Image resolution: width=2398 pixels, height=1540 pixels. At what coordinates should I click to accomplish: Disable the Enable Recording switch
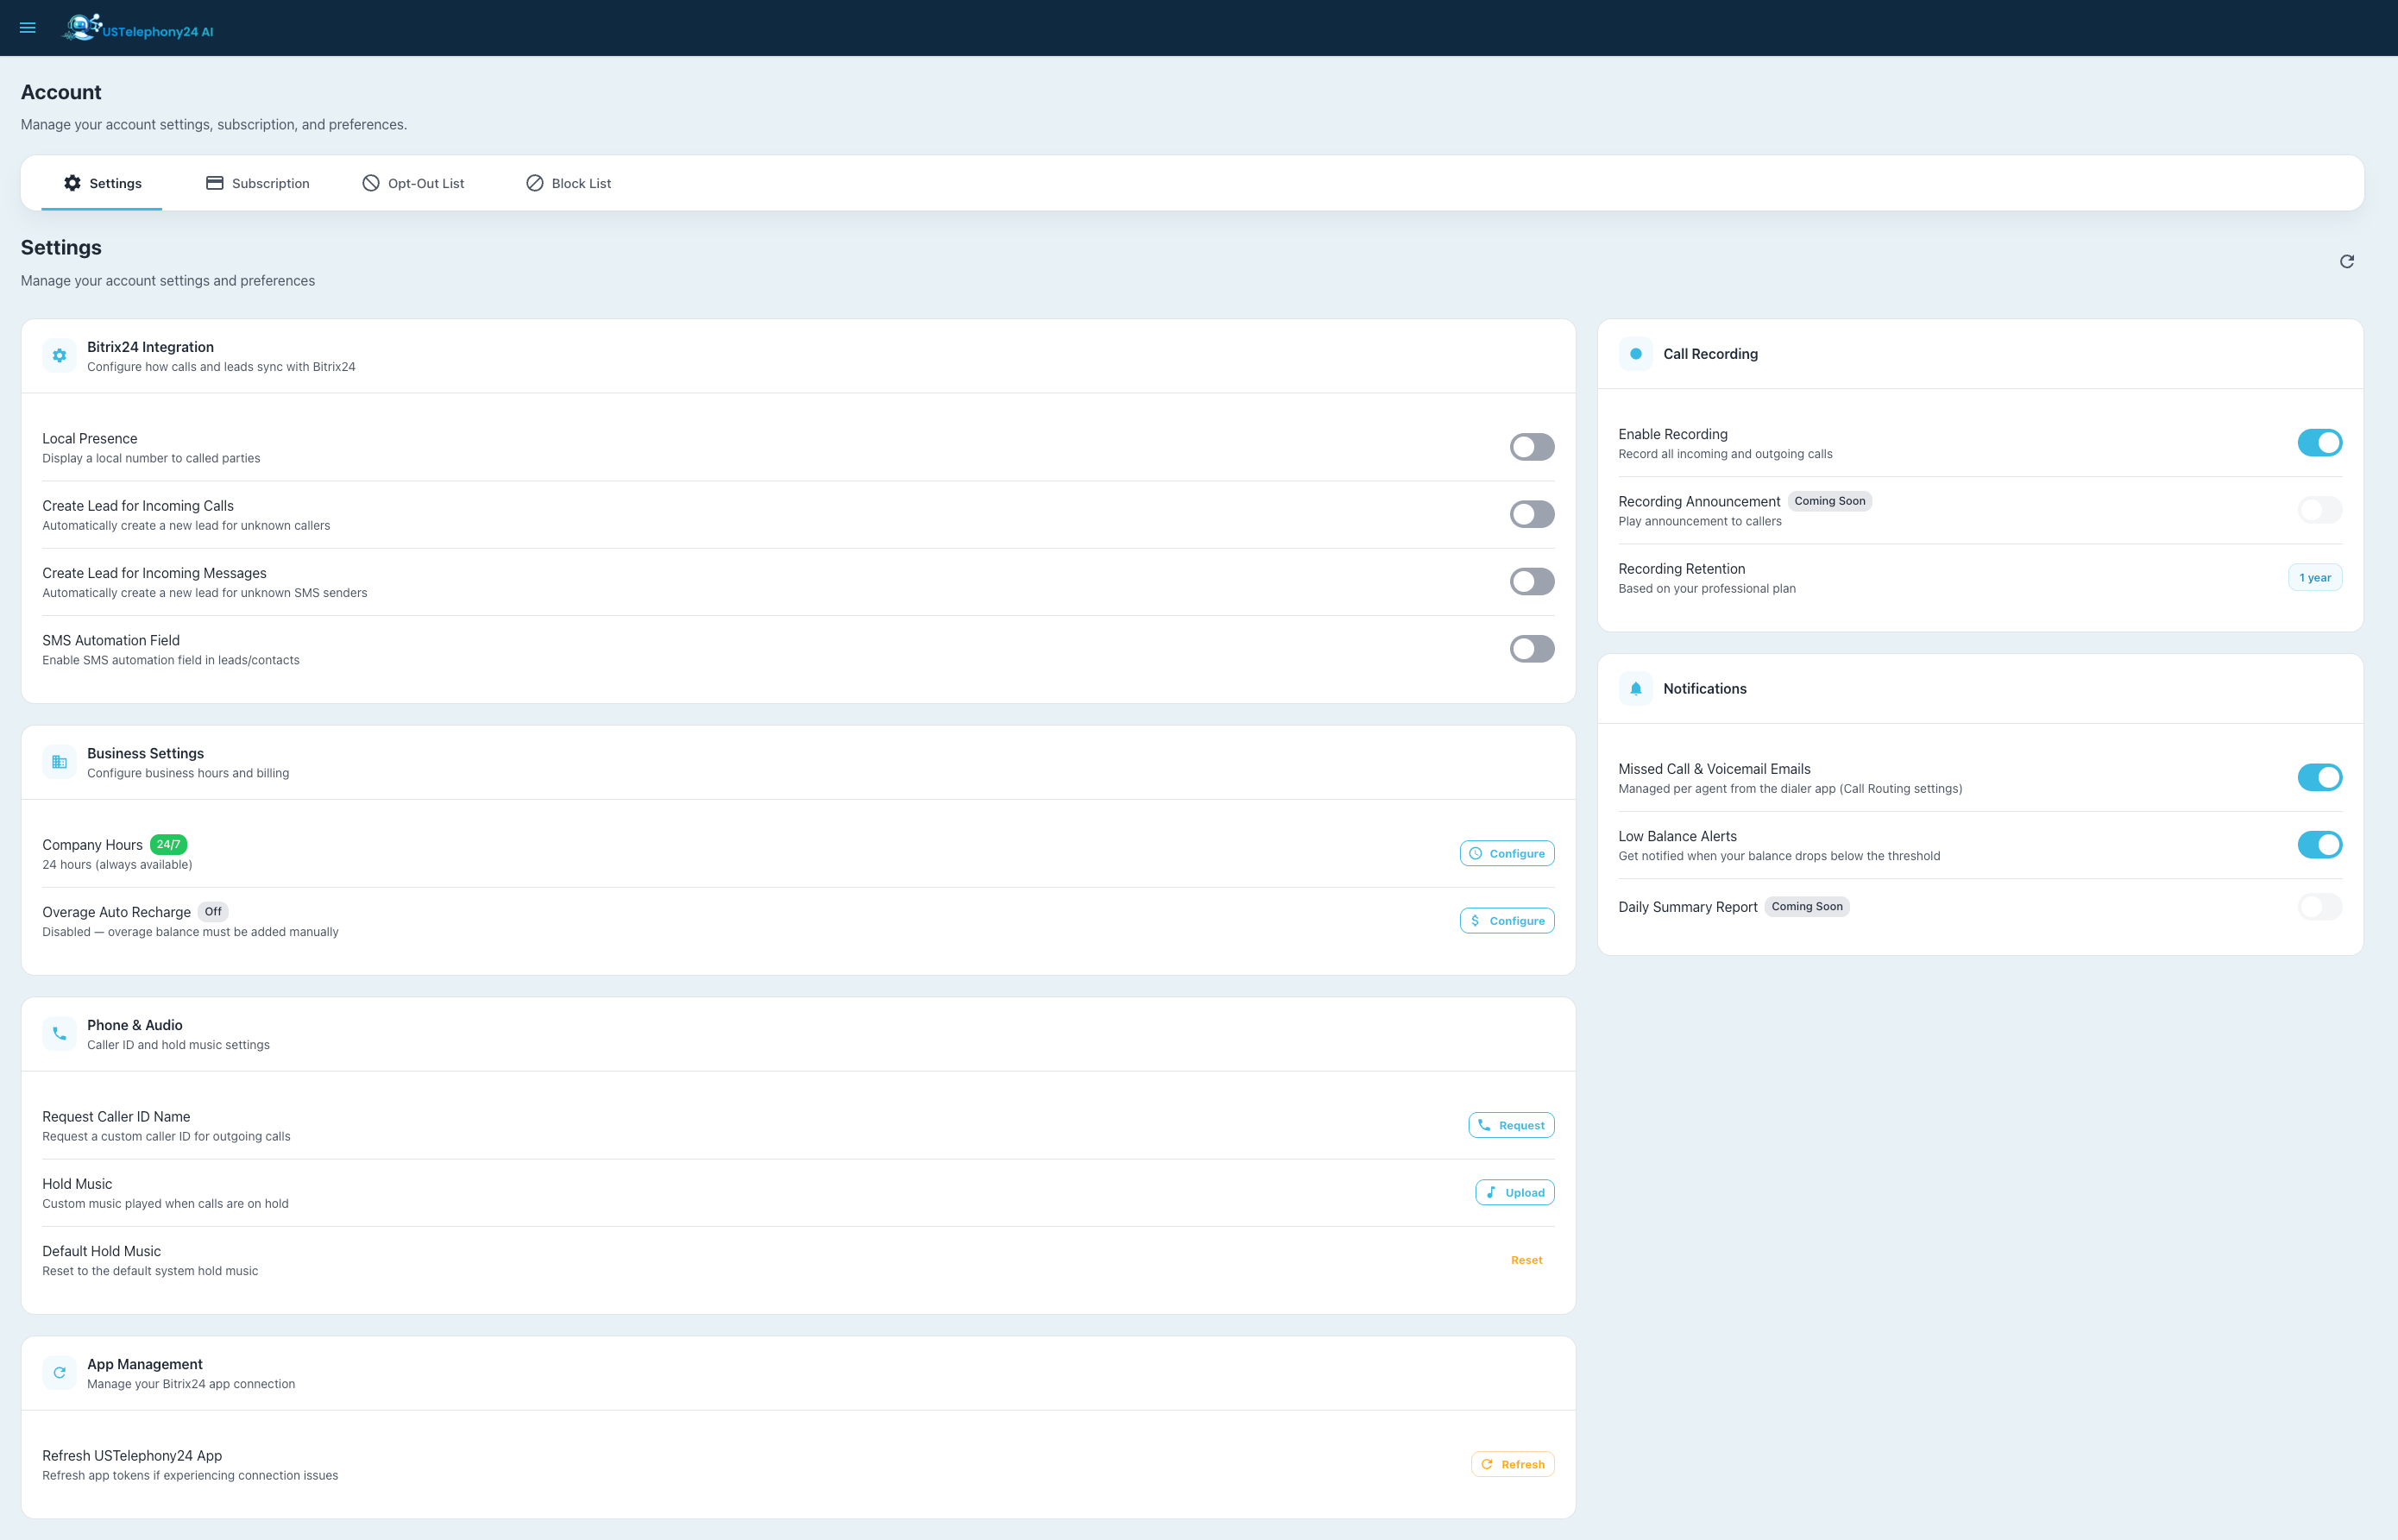pyautogui.click(x=2319, y=443)
